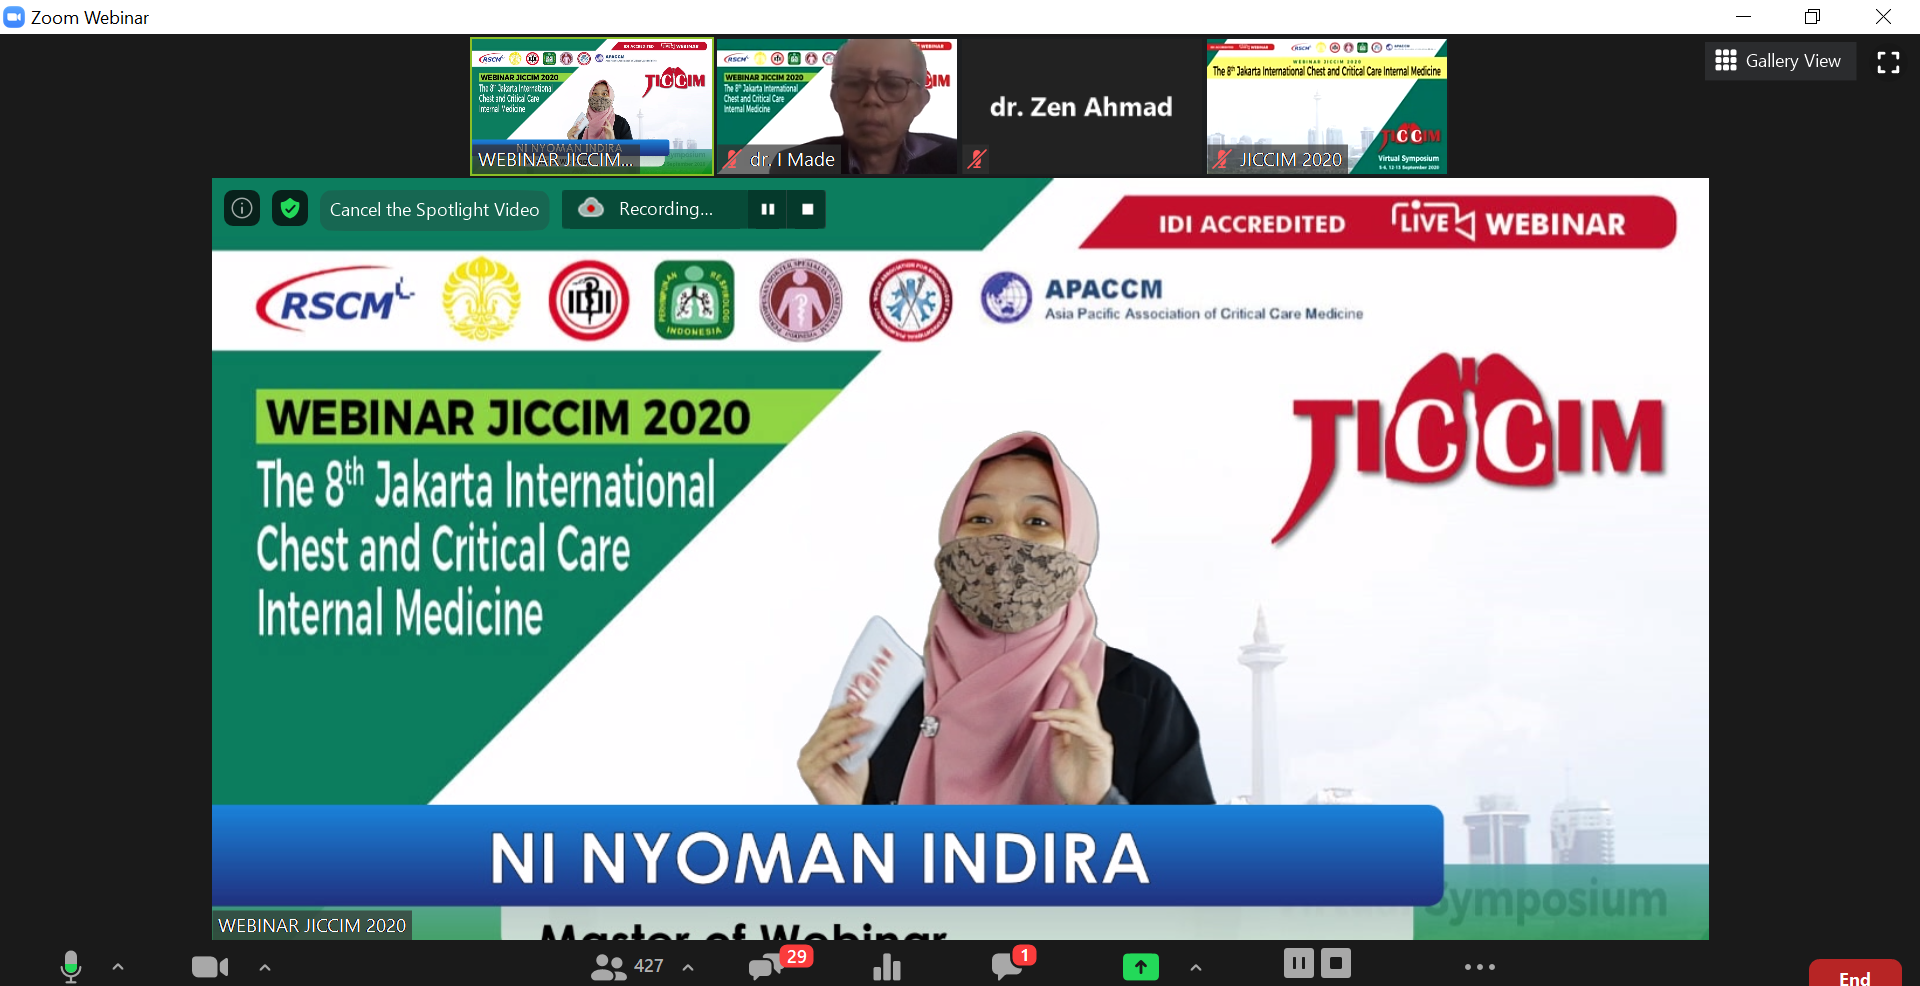Click muted mic icon on JICCIM 2020 tile
Image resolution: width=1920 pixels, height=986 pixels.
tap(1221, 159)
